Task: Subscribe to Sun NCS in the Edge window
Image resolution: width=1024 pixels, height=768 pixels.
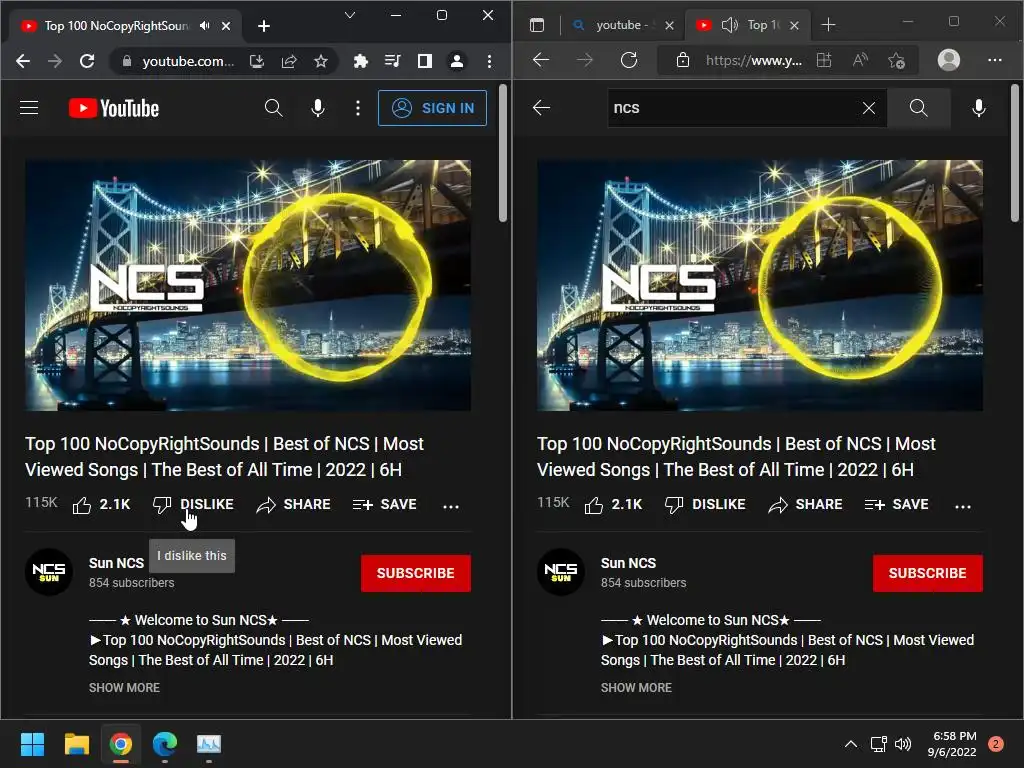Action: (927, 573)
